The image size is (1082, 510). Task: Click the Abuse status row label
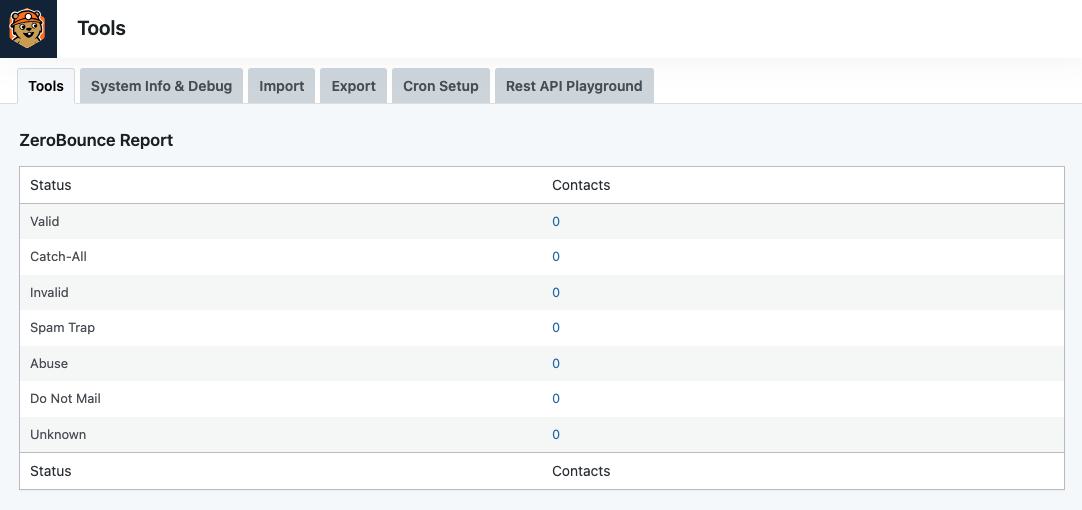coord(49,364)
